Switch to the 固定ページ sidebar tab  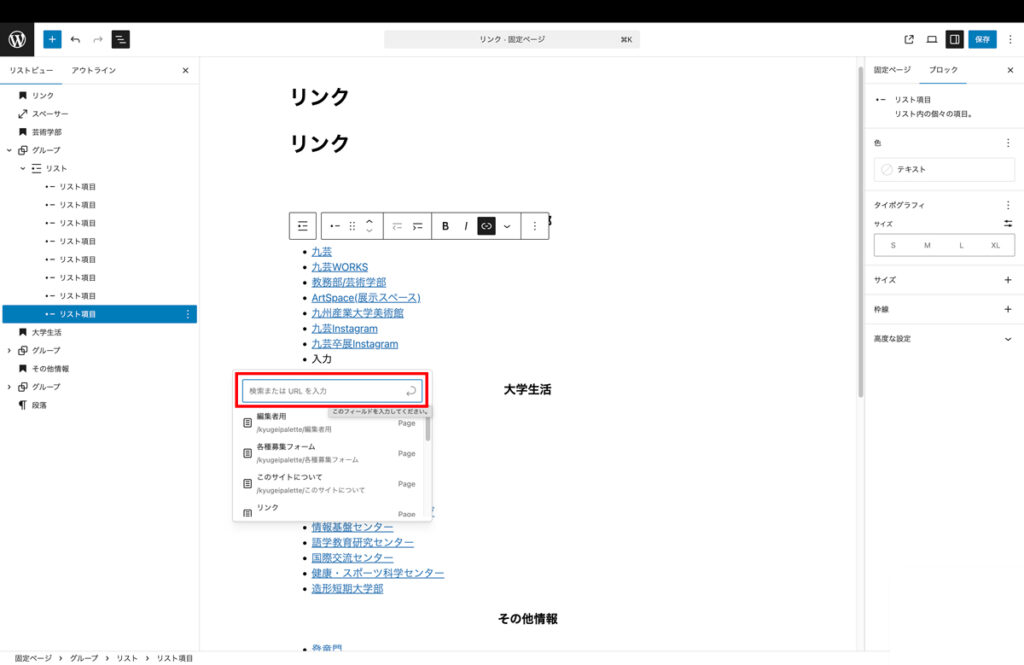(892, 71)
